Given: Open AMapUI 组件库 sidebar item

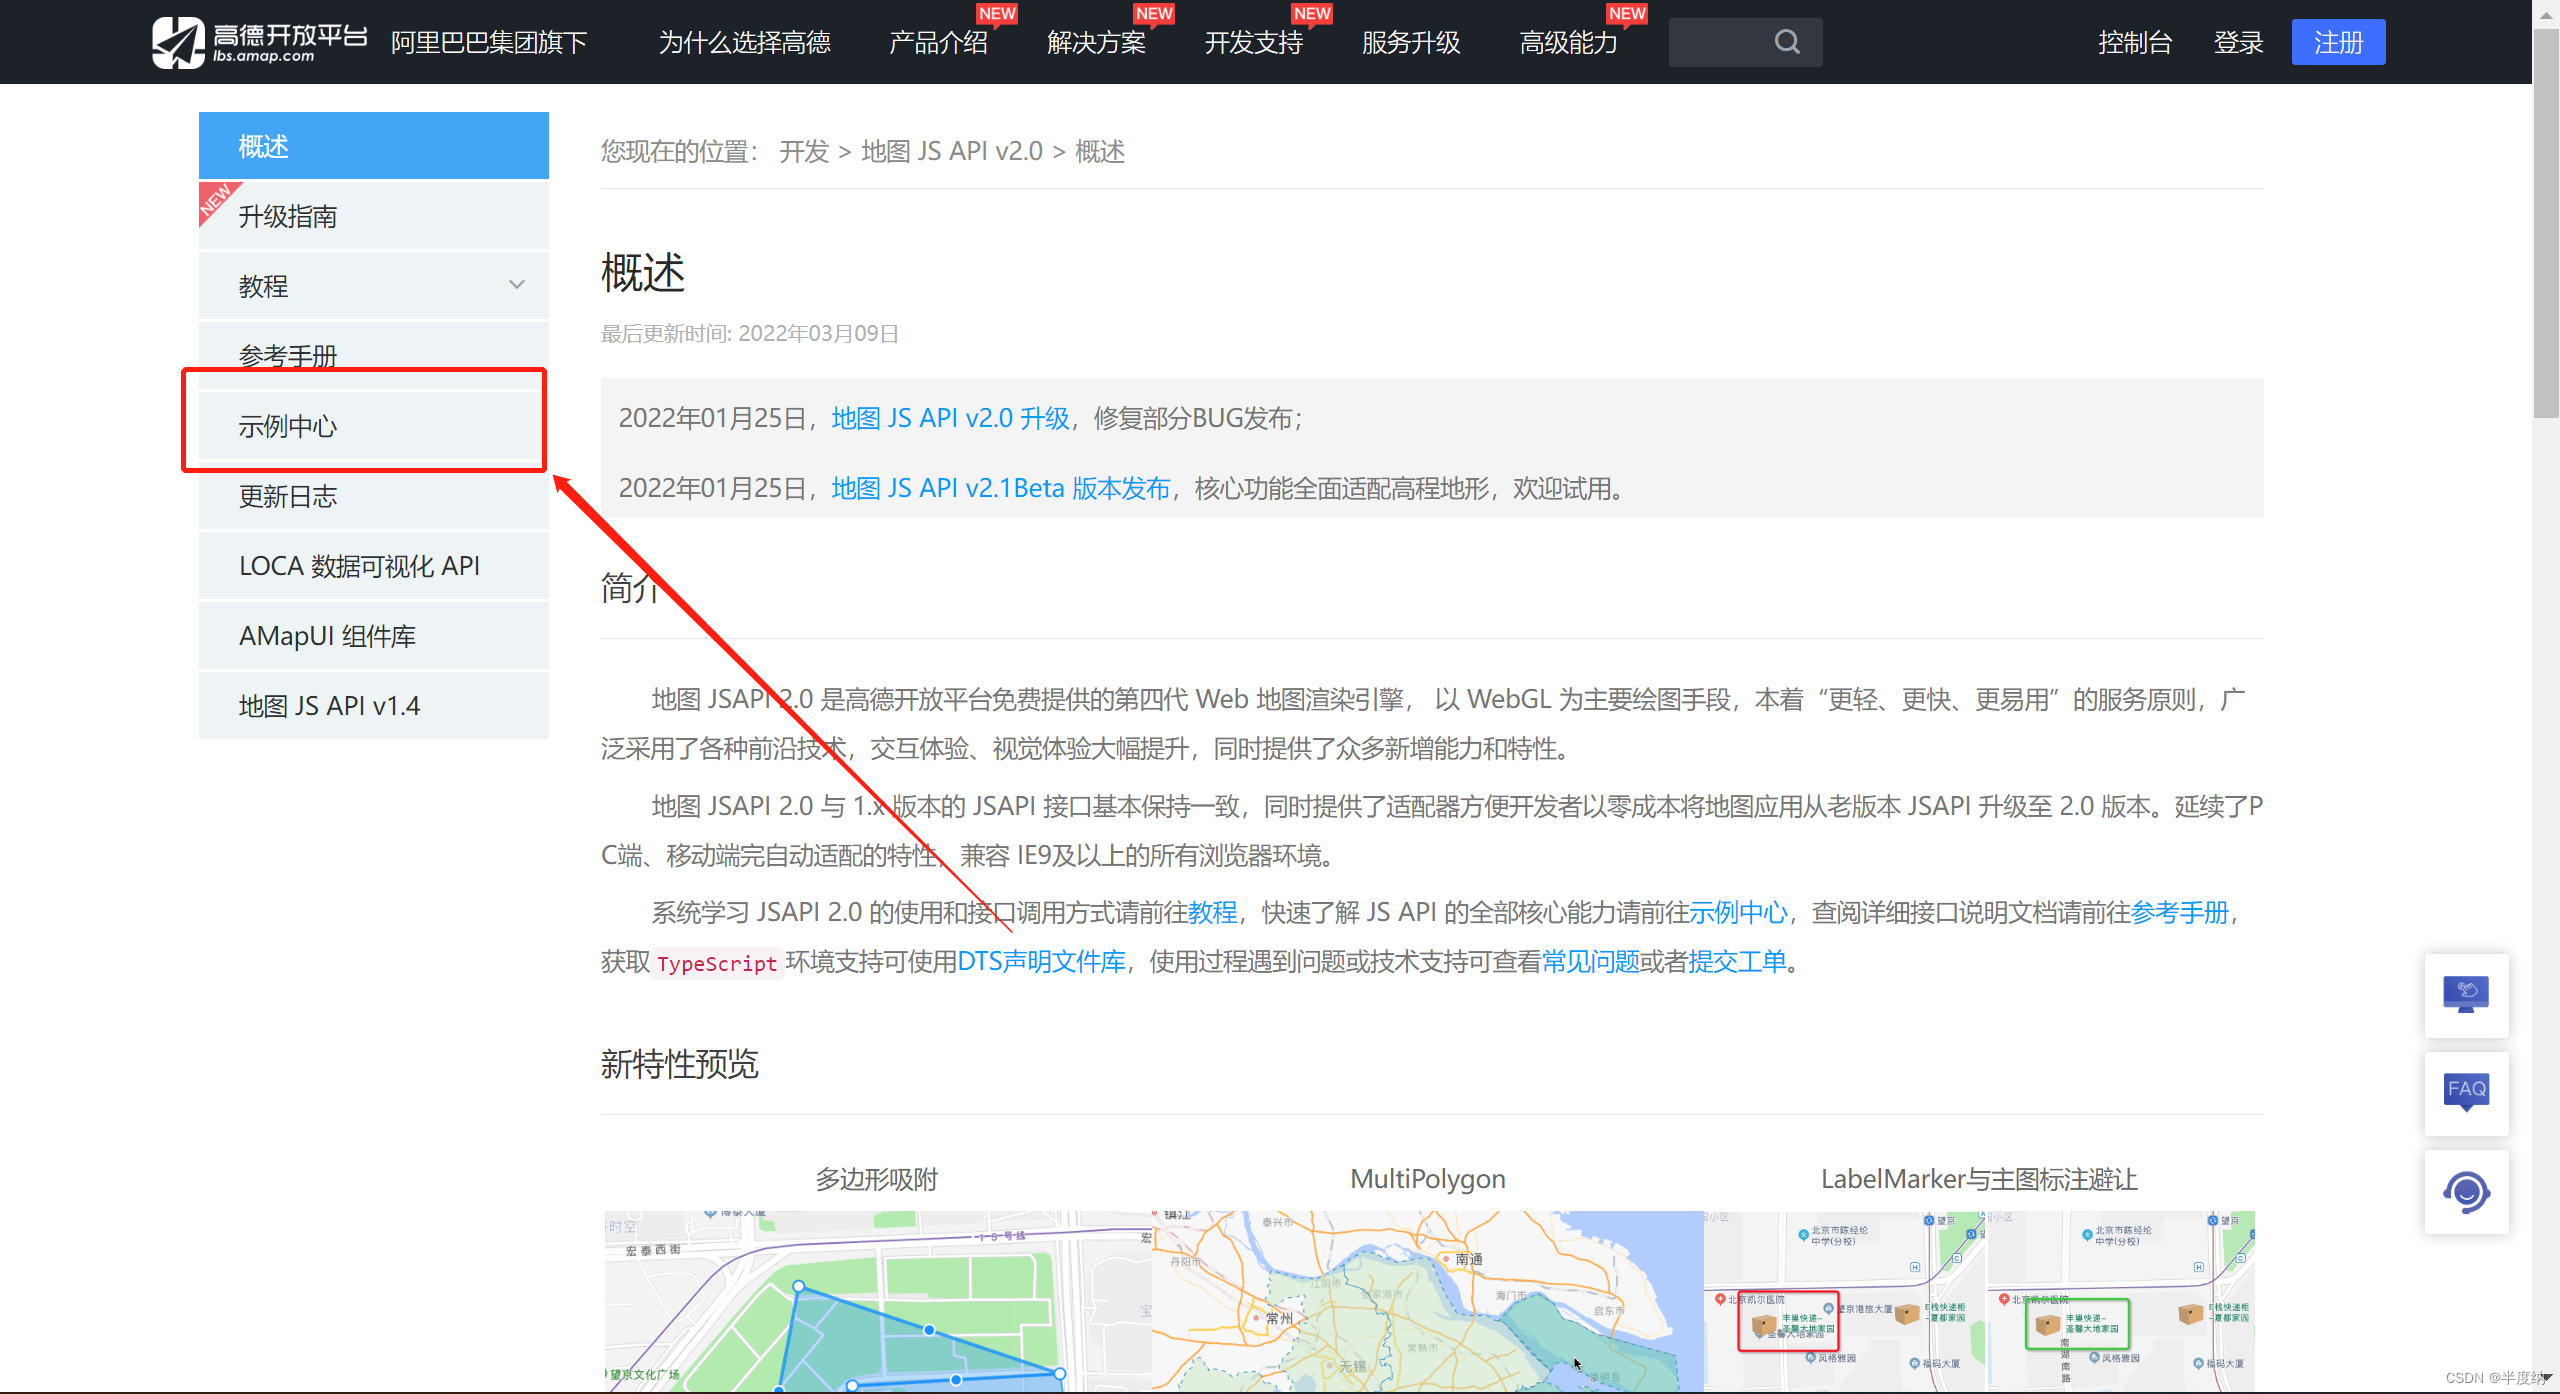Looking at the screenshot, I should click(374, 636).
